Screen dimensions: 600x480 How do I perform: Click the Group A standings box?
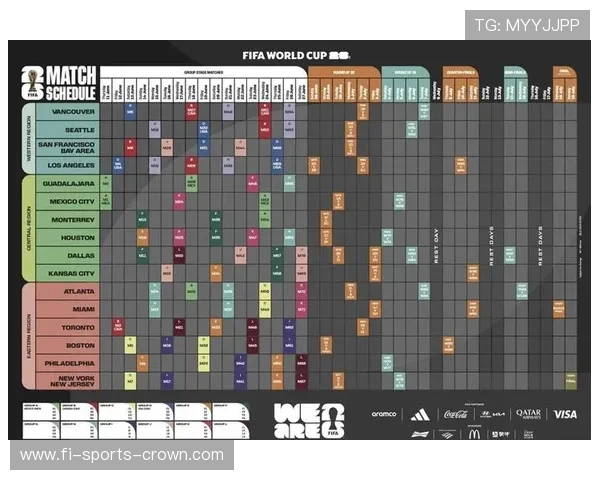pyautogui.click(x=41, y=411)
